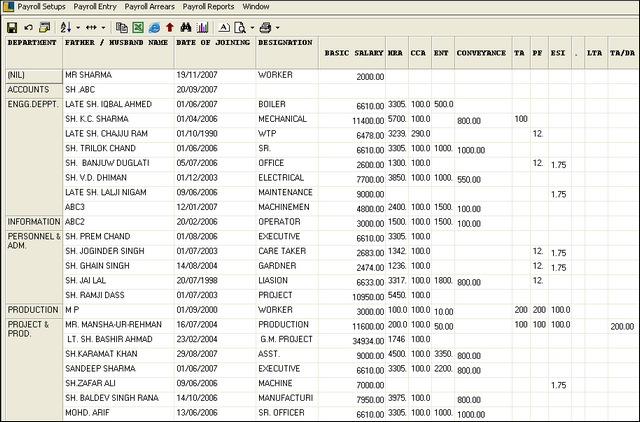Select the ACCOUNTS department cell
This screenshot has width=640, height=422.
pos(34,91)
